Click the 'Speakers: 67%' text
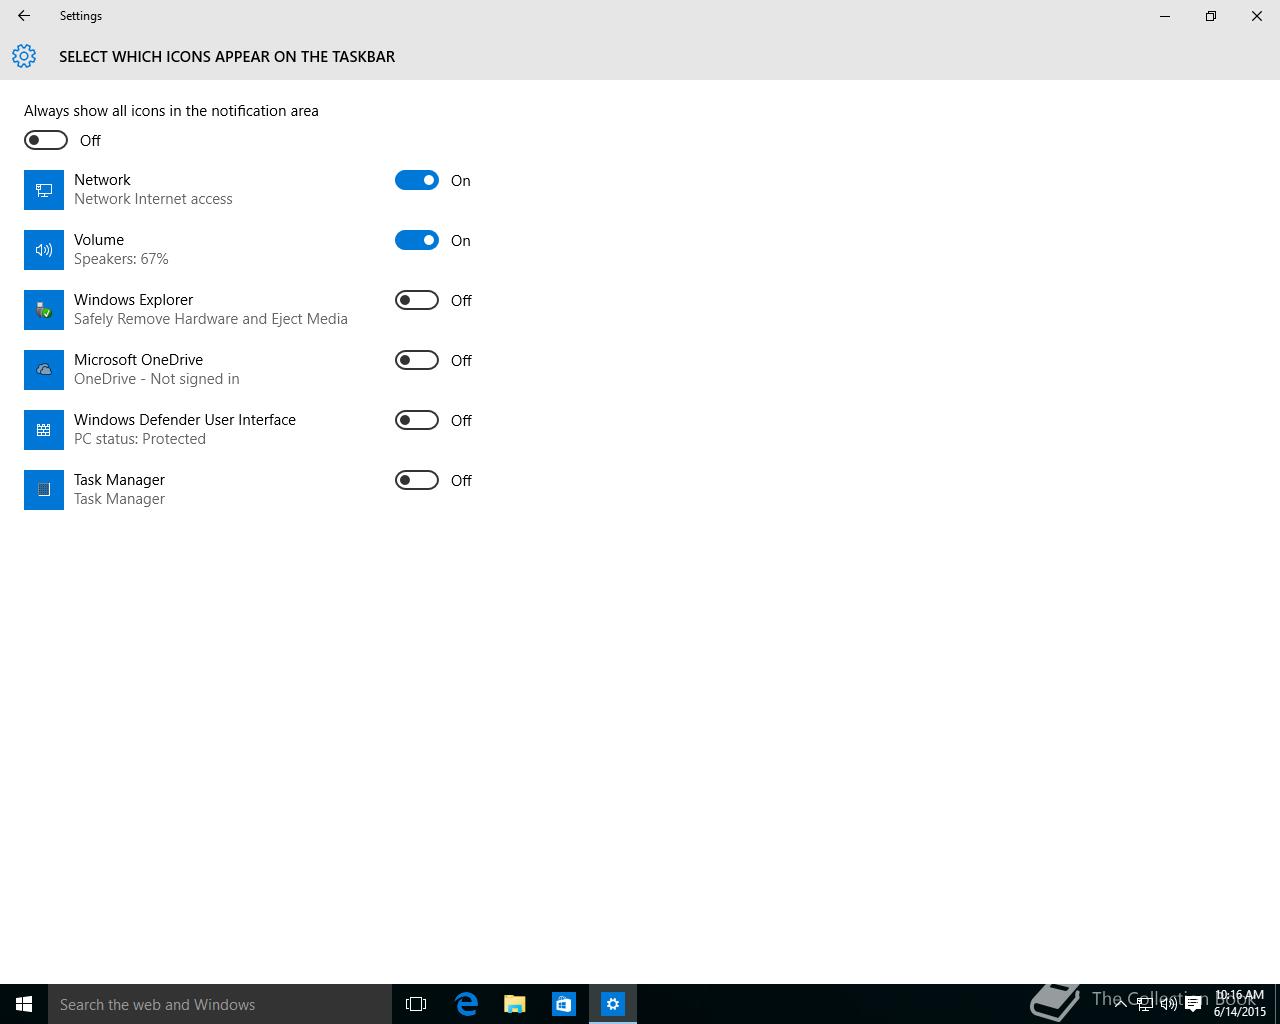The height and width of the screenshot is (1024, 1280). click(x=121, y=259)
